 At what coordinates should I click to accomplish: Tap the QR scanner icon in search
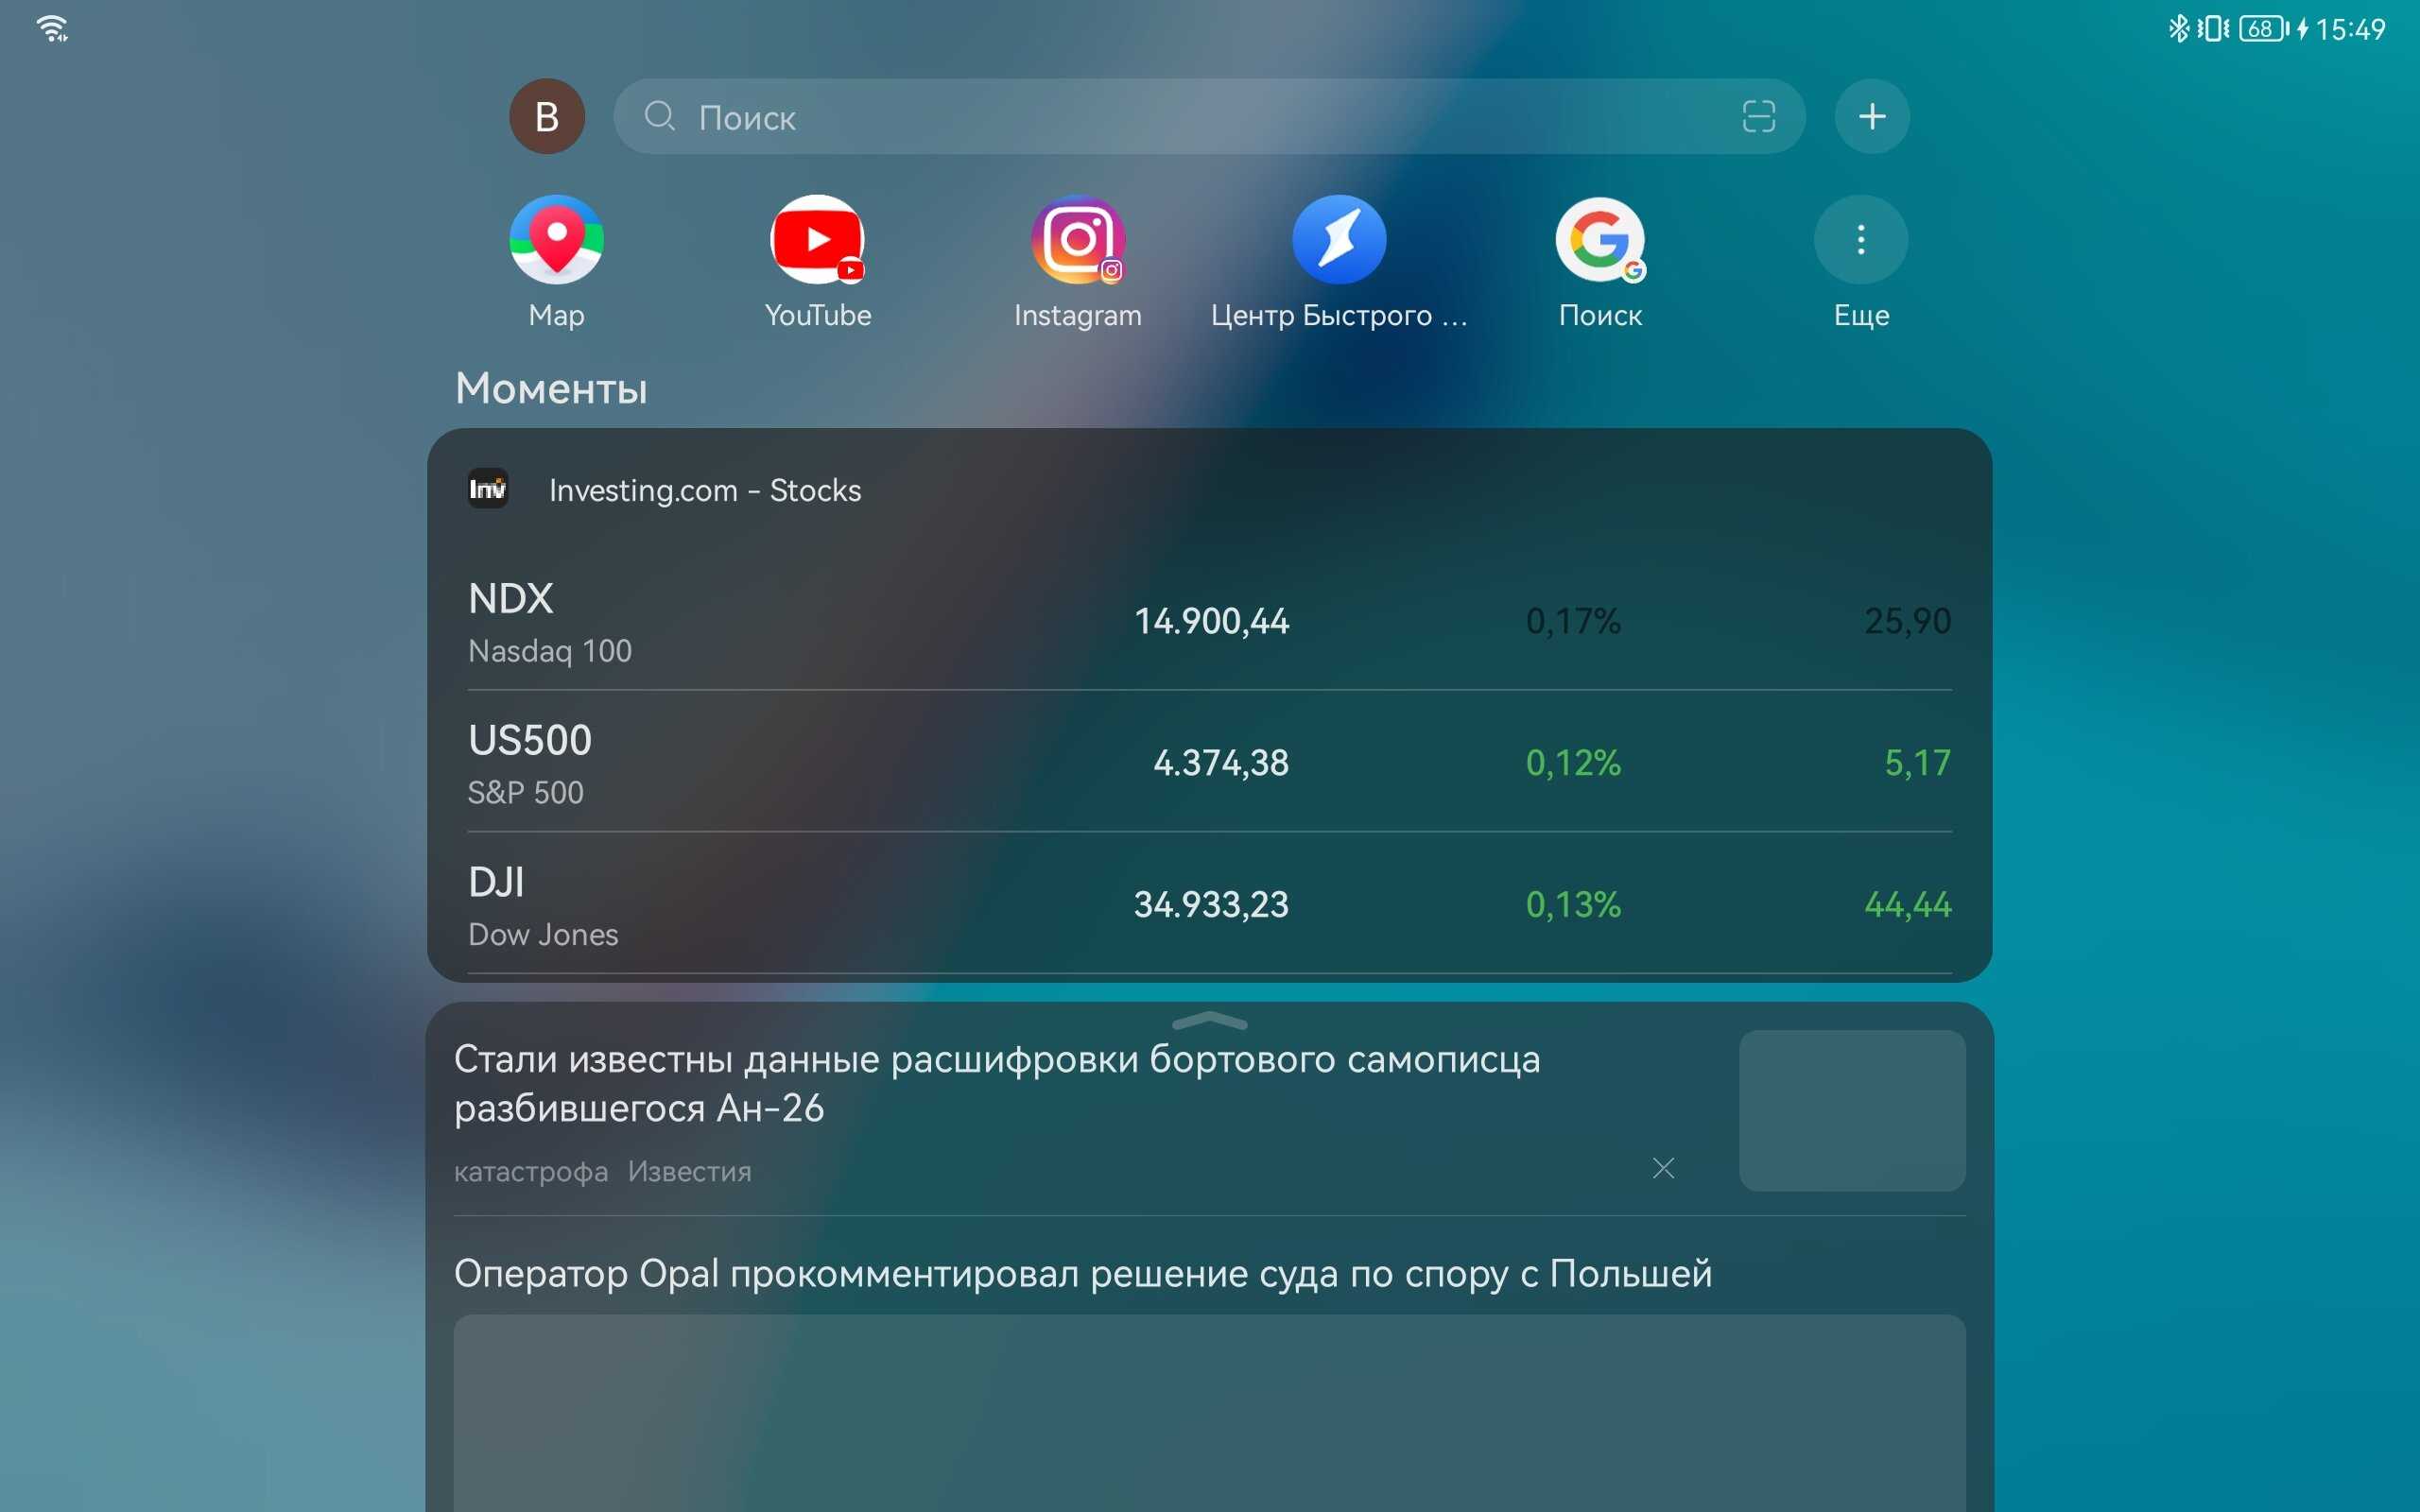(x=1758, y=115)
